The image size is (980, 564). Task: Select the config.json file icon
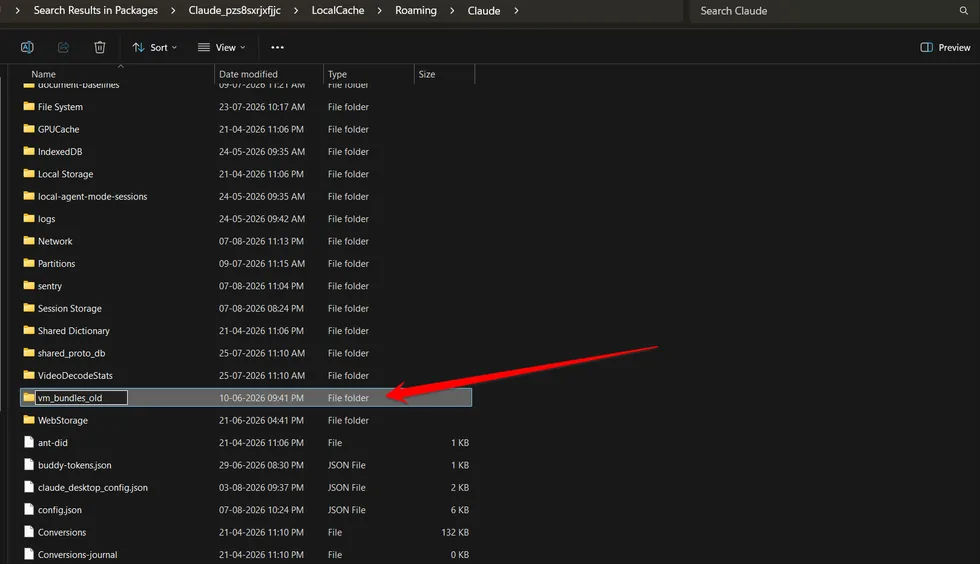point(29,510)
